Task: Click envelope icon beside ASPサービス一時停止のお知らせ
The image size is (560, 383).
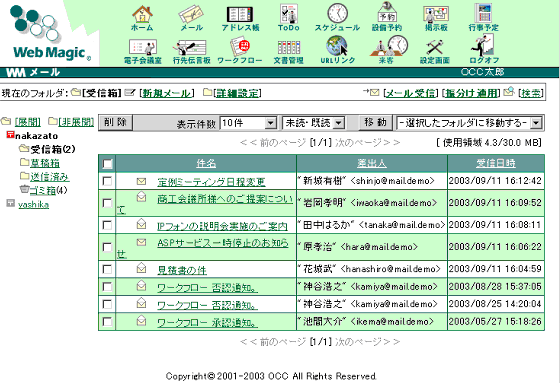Action: [x=141, y=242]
